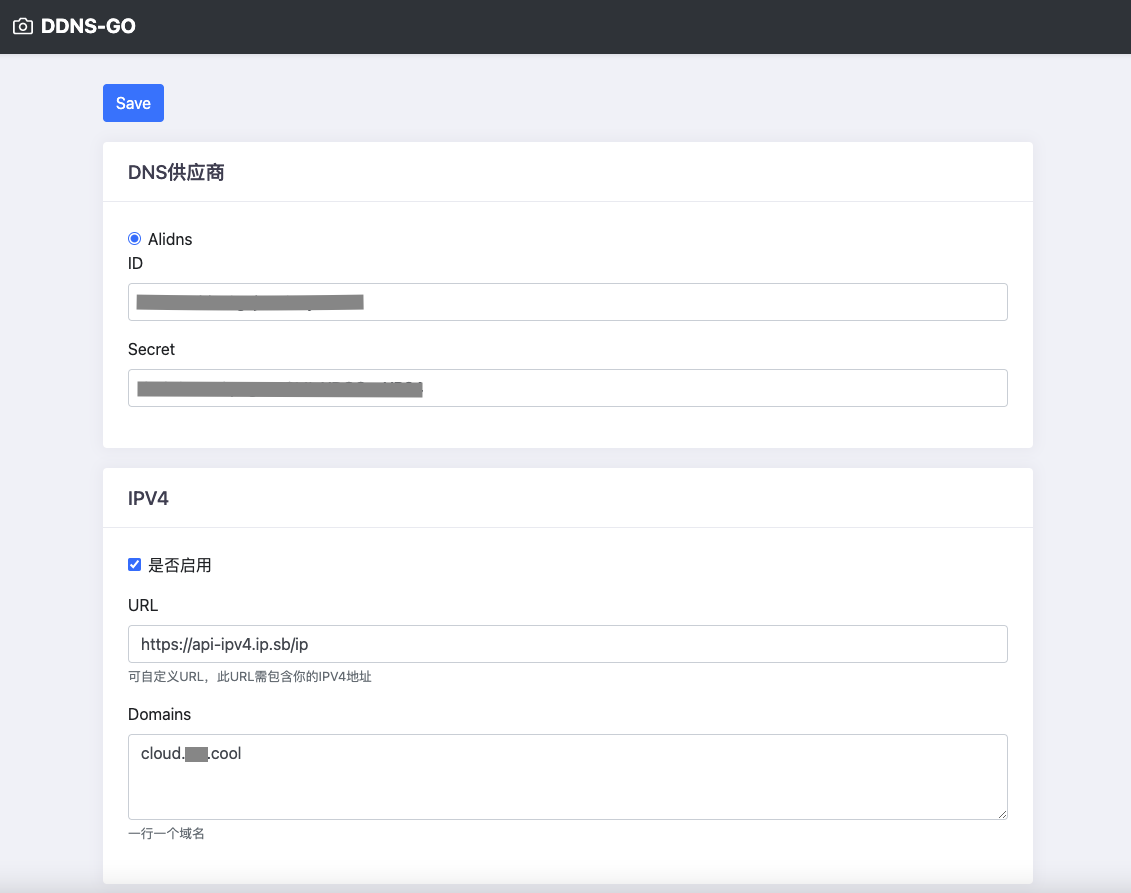Click the DNS供应商 section header

coord(176,173)
